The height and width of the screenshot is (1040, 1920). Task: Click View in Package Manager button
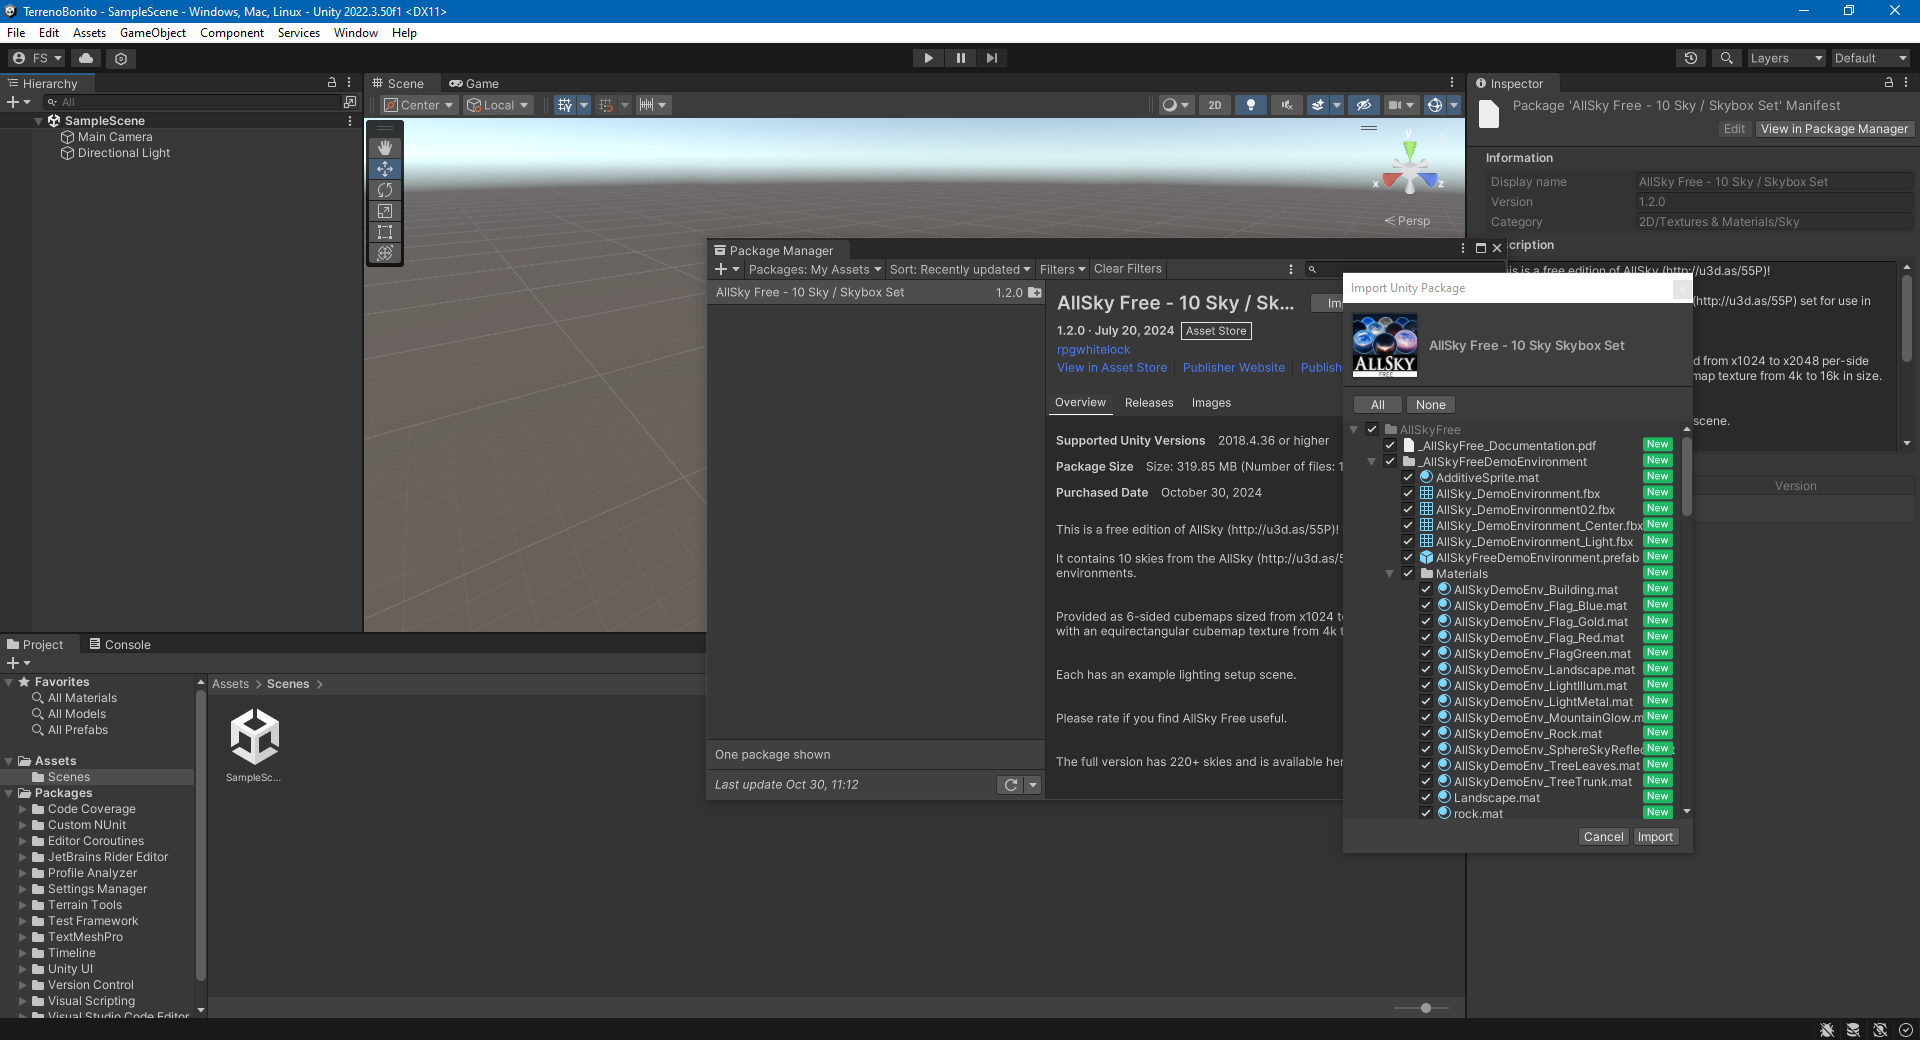[x=1834, y=129]
